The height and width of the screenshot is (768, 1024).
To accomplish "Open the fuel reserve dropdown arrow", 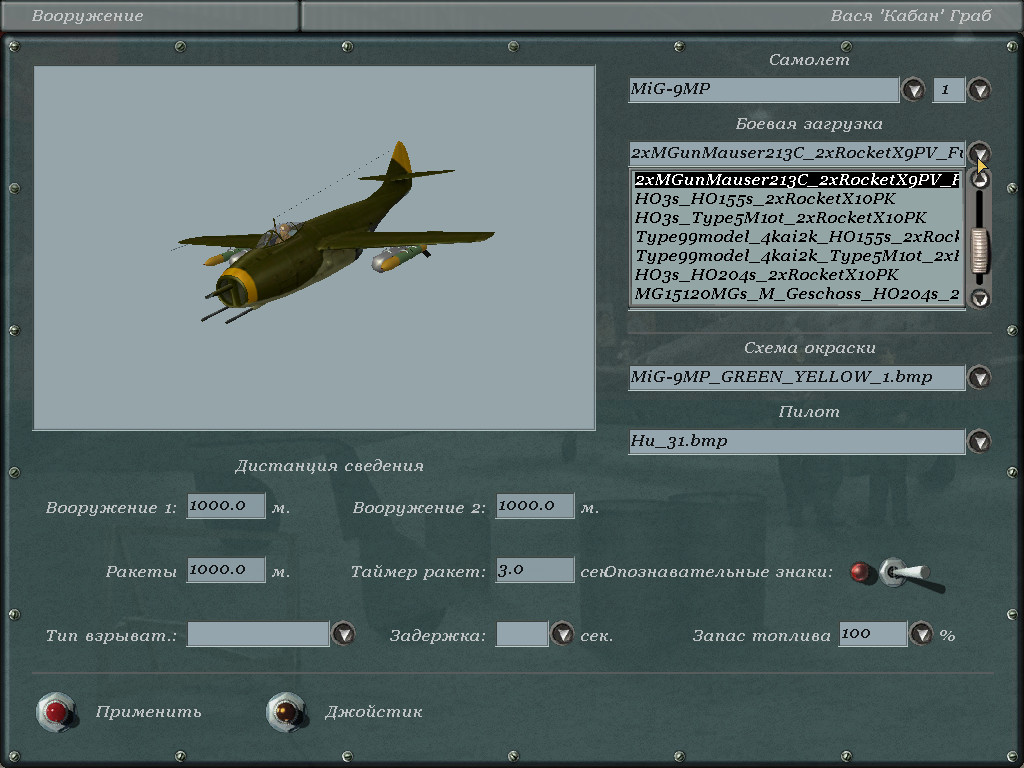I will [x=921, y=634].
